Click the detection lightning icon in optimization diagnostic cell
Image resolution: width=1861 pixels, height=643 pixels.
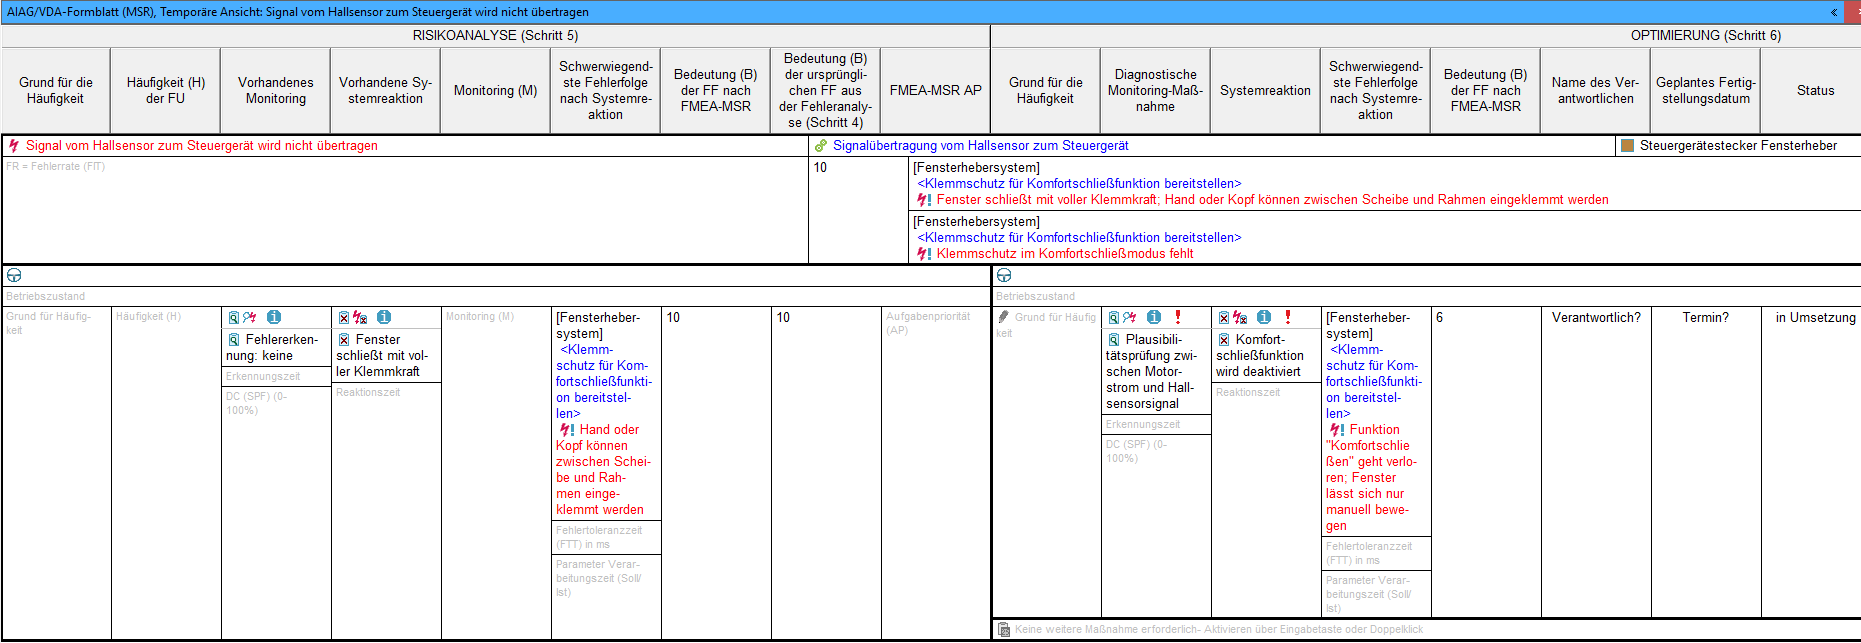click(x=1130, y=318)
